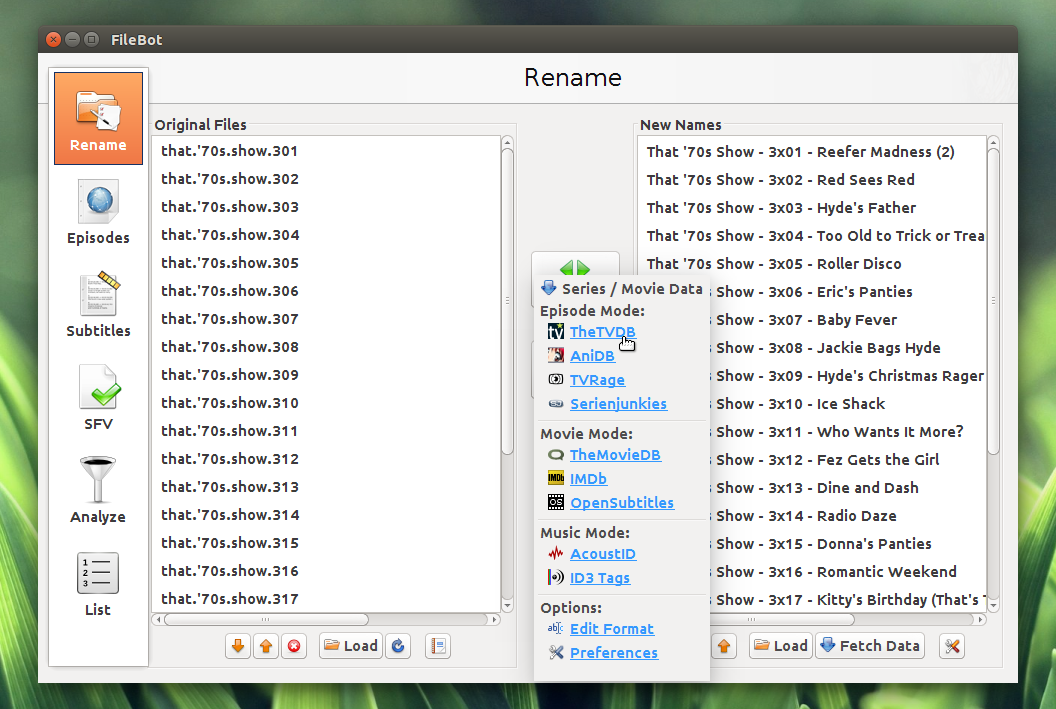Move original file up with arrow button
Viewport: 1056px width, 709px height.
coord(266,646)
